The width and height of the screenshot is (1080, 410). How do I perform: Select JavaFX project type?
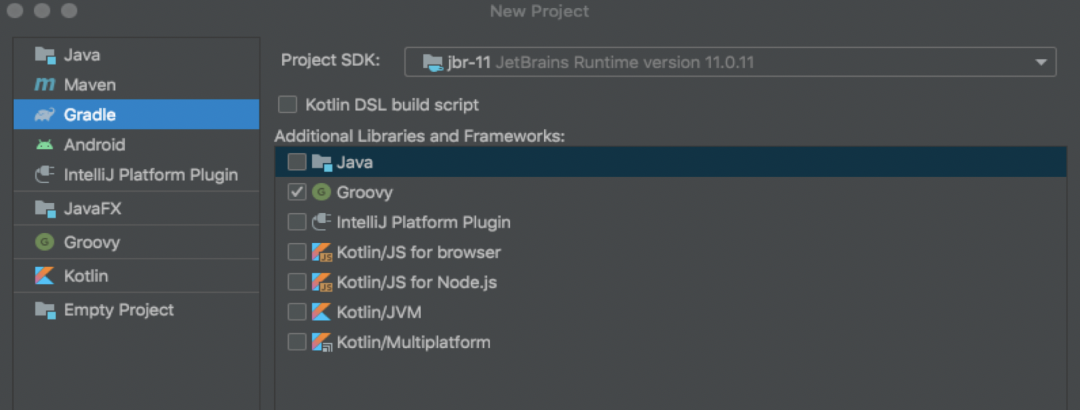[136, 209]
